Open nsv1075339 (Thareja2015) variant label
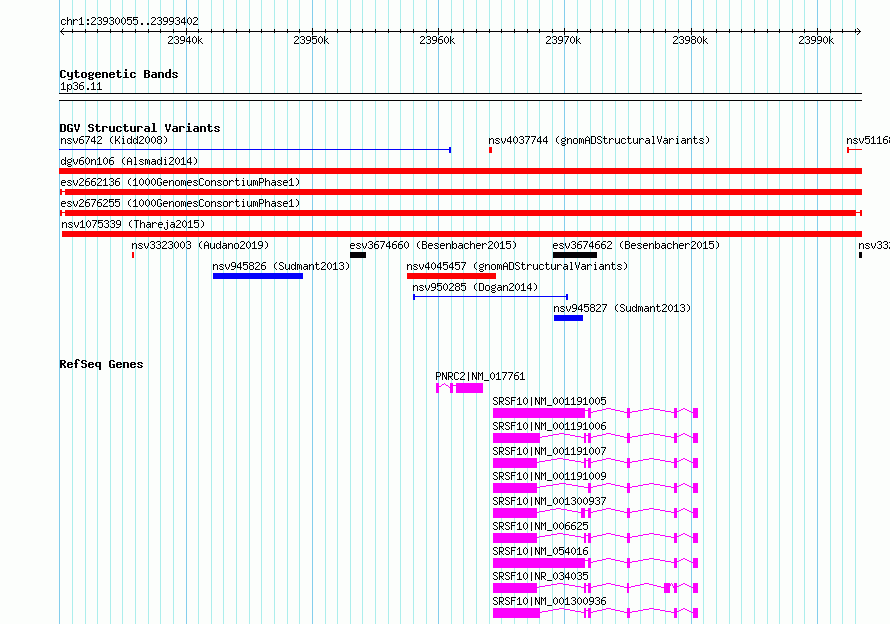The image size is (890, 624). 133,224
